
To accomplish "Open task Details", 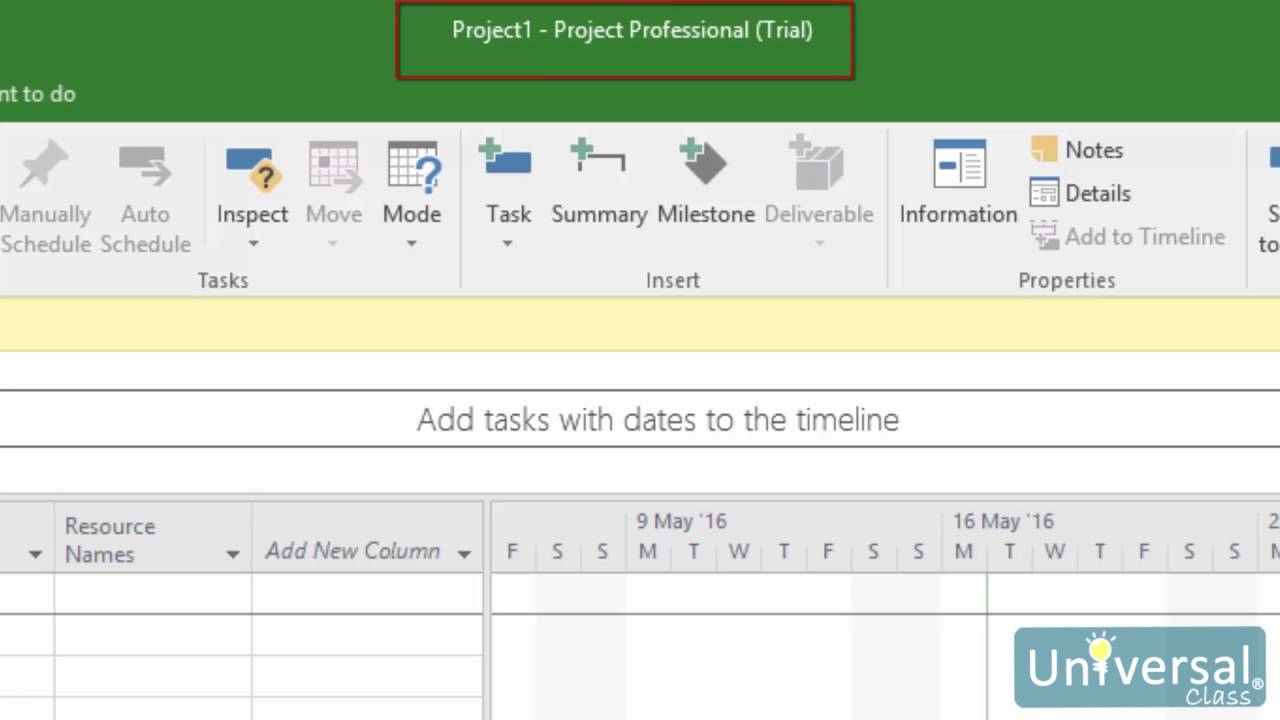I will pos(1081,193).
